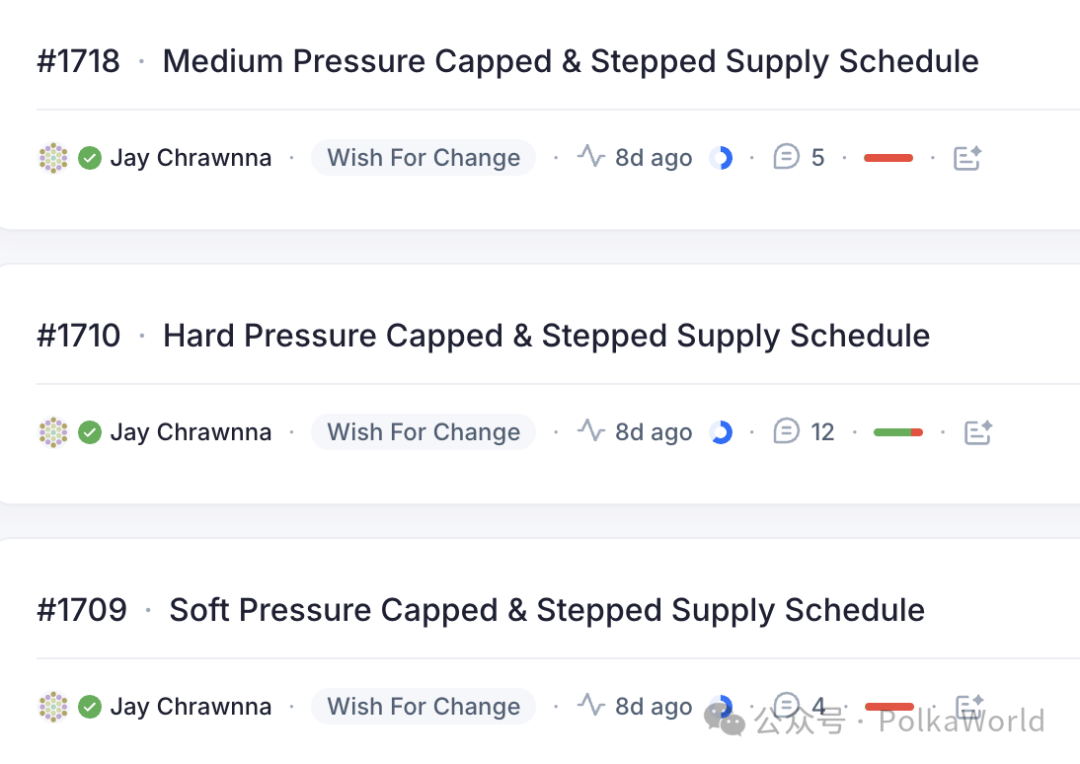Click the activity pulse icon on referendum #1709

click(x=591, y=706)
